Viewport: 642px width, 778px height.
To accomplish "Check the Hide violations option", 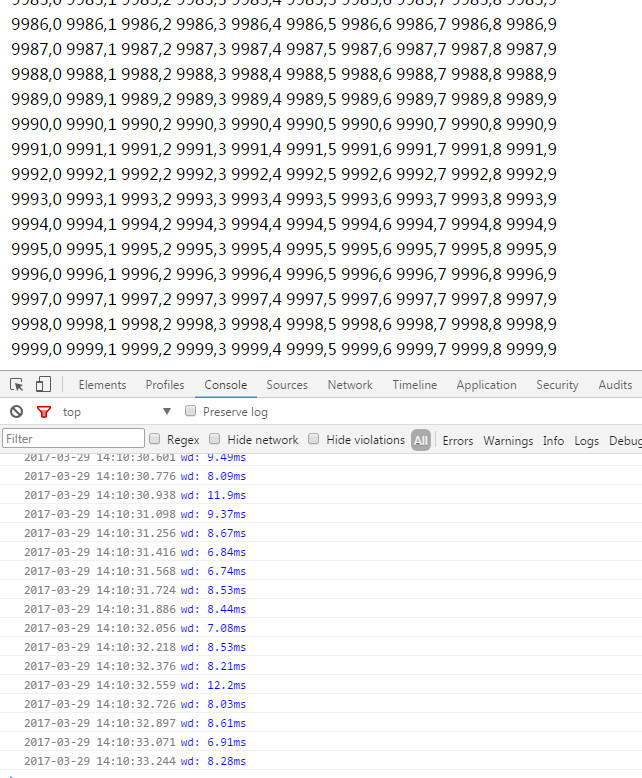I will (314, 439).
